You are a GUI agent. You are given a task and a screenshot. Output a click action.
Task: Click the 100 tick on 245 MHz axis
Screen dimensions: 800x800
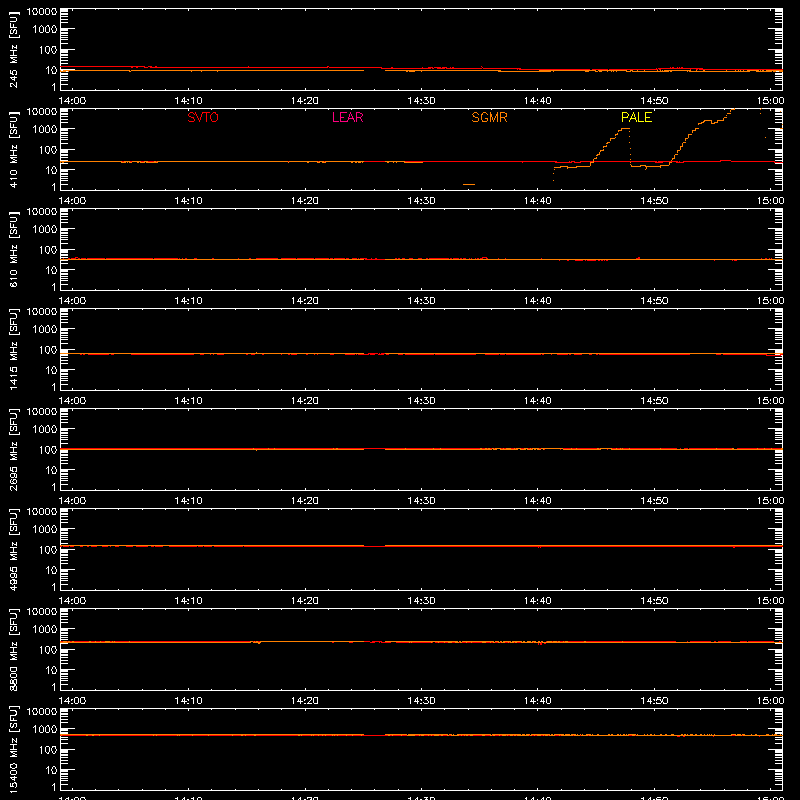(48, 50)
